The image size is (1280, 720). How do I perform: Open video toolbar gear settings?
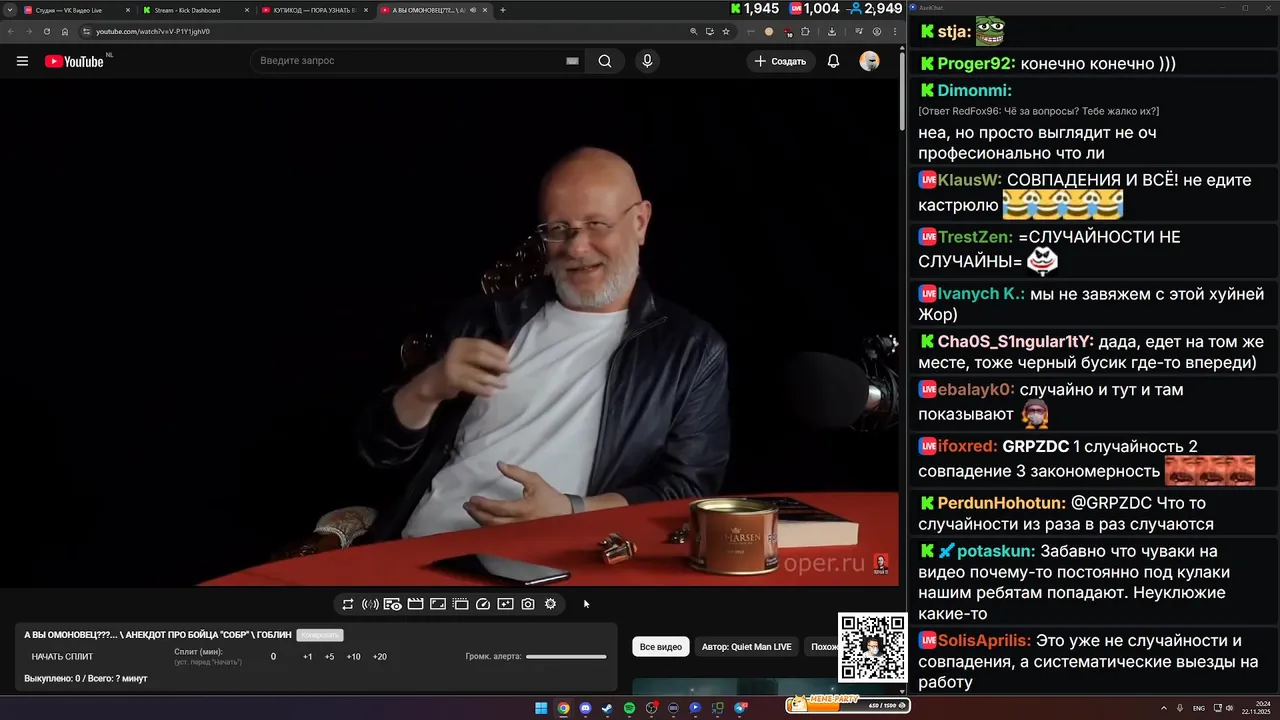coord(550,604)
